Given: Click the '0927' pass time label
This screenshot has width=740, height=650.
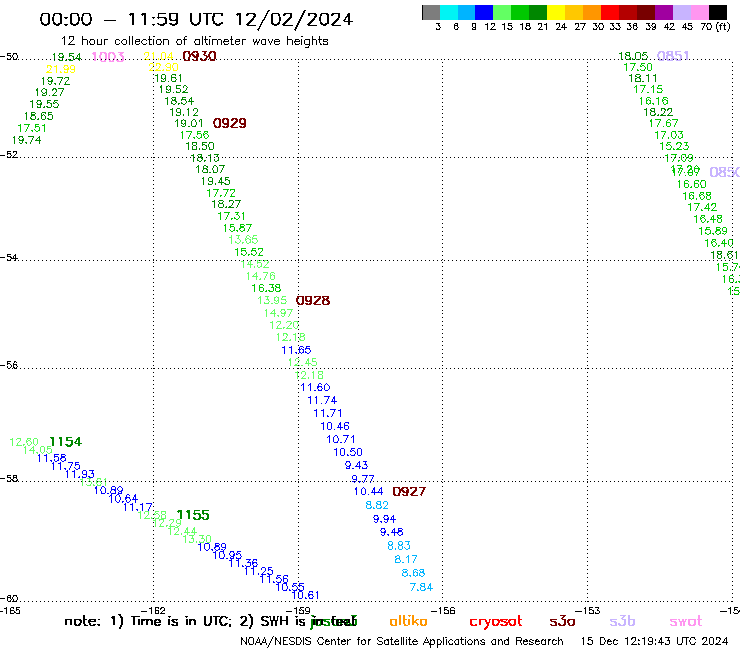Looking at the screenshot, I should tap(409, 491).
